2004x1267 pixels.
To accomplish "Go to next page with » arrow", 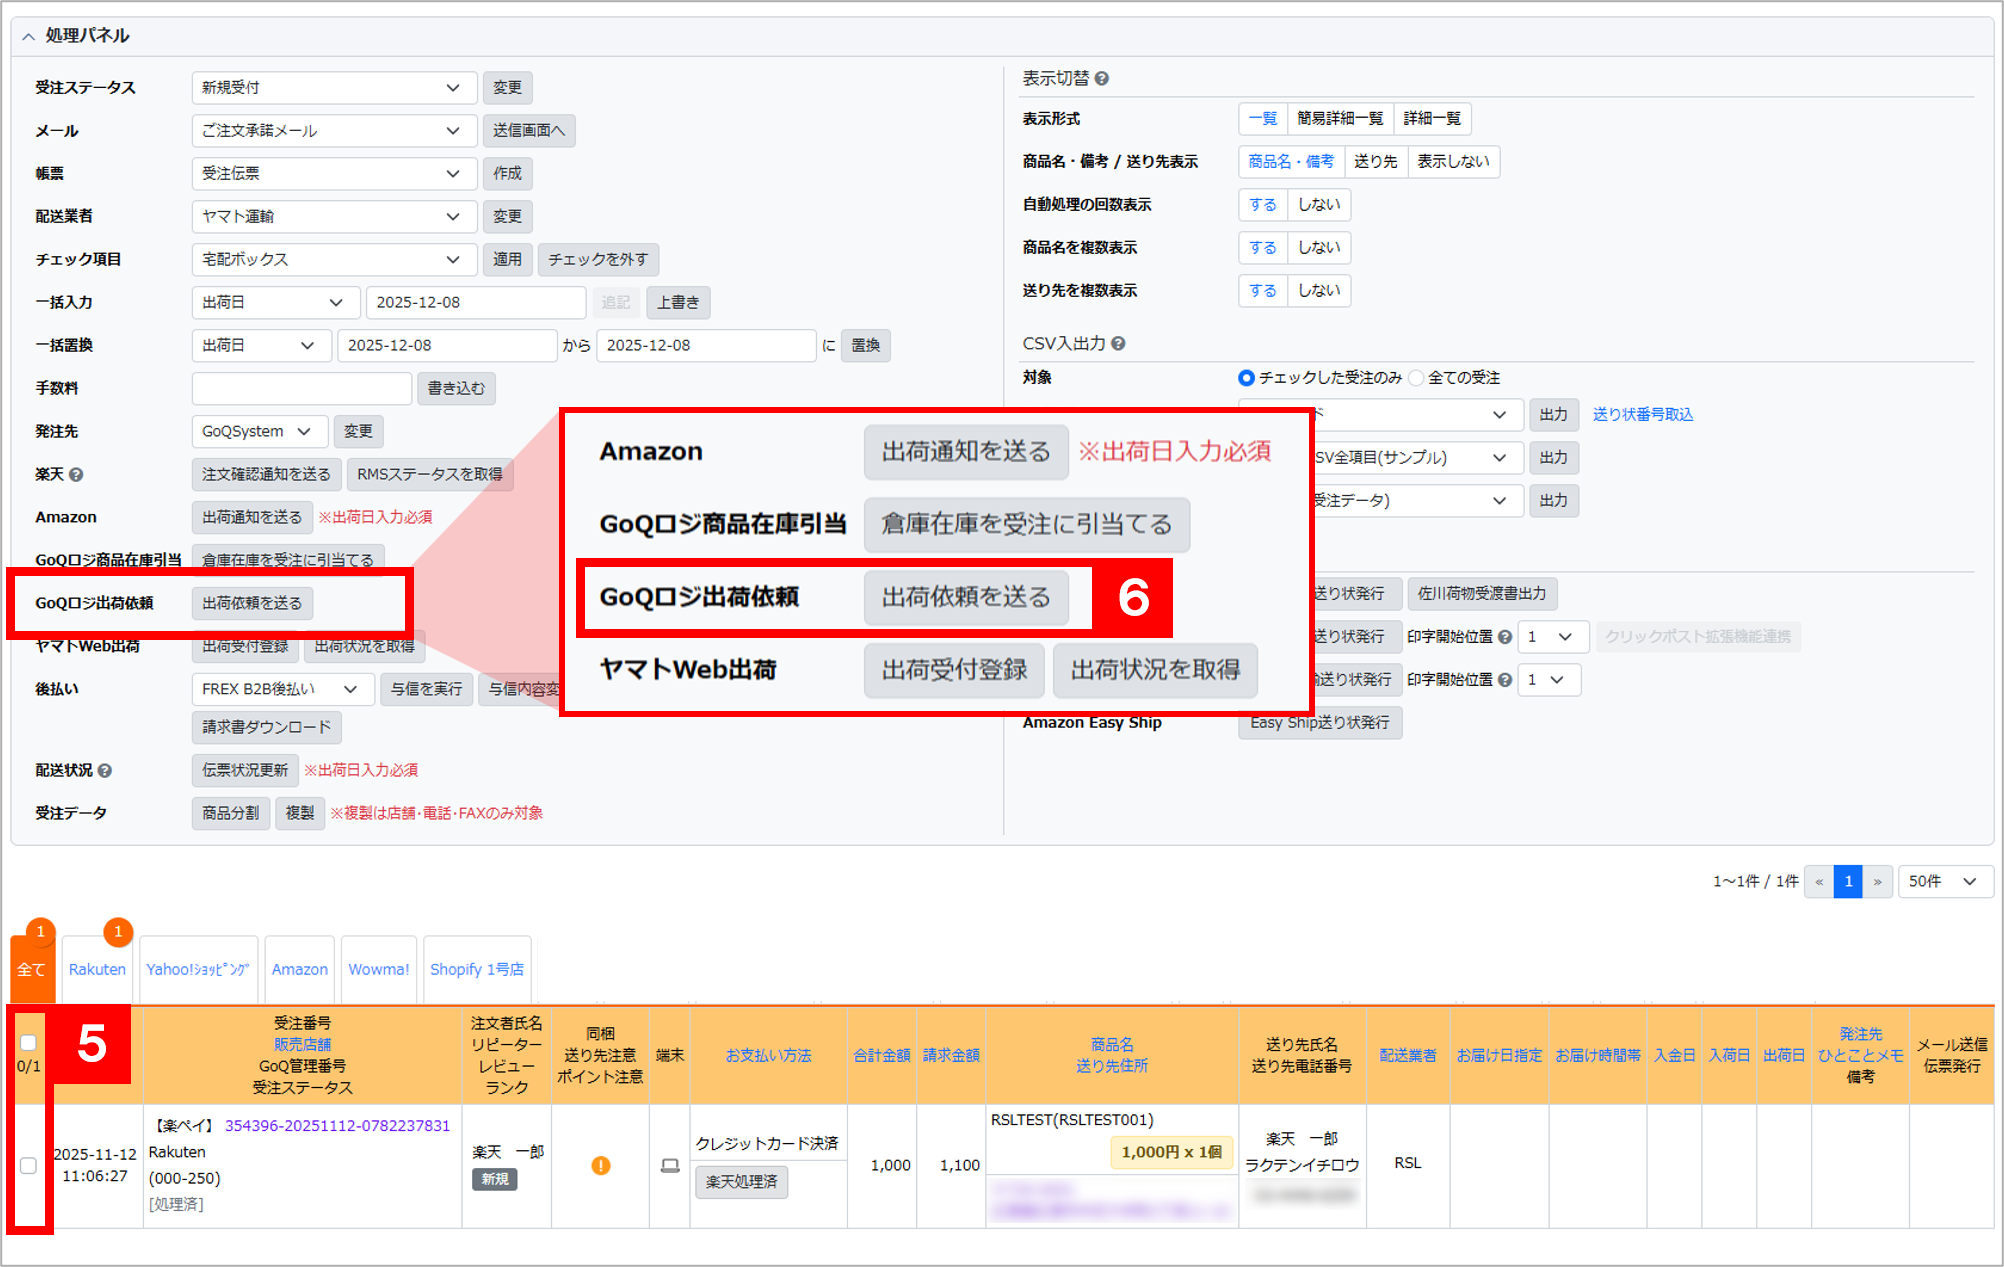I will click(1877, 881).
